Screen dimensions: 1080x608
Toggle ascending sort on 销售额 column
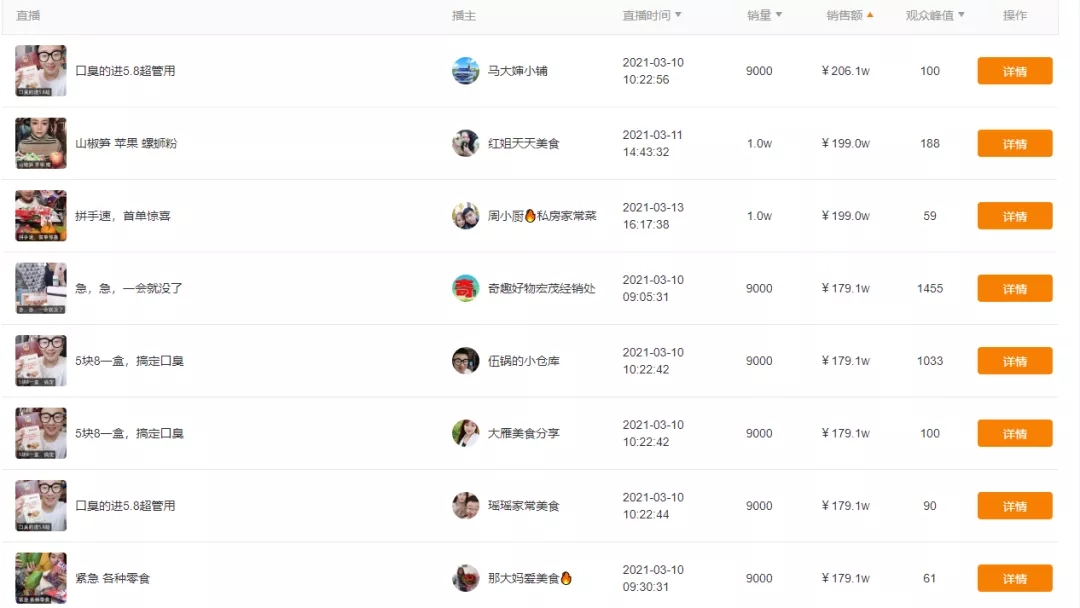click(869, 15)
